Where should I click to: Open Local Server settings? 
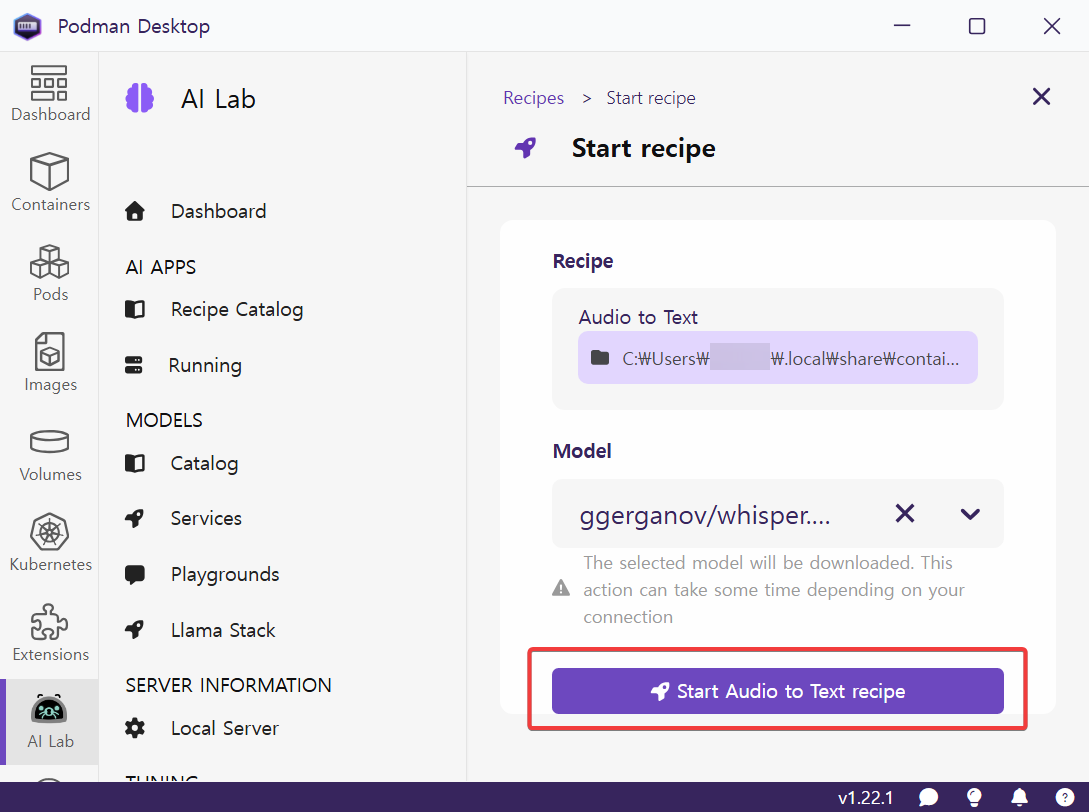(x=224, y=728)
